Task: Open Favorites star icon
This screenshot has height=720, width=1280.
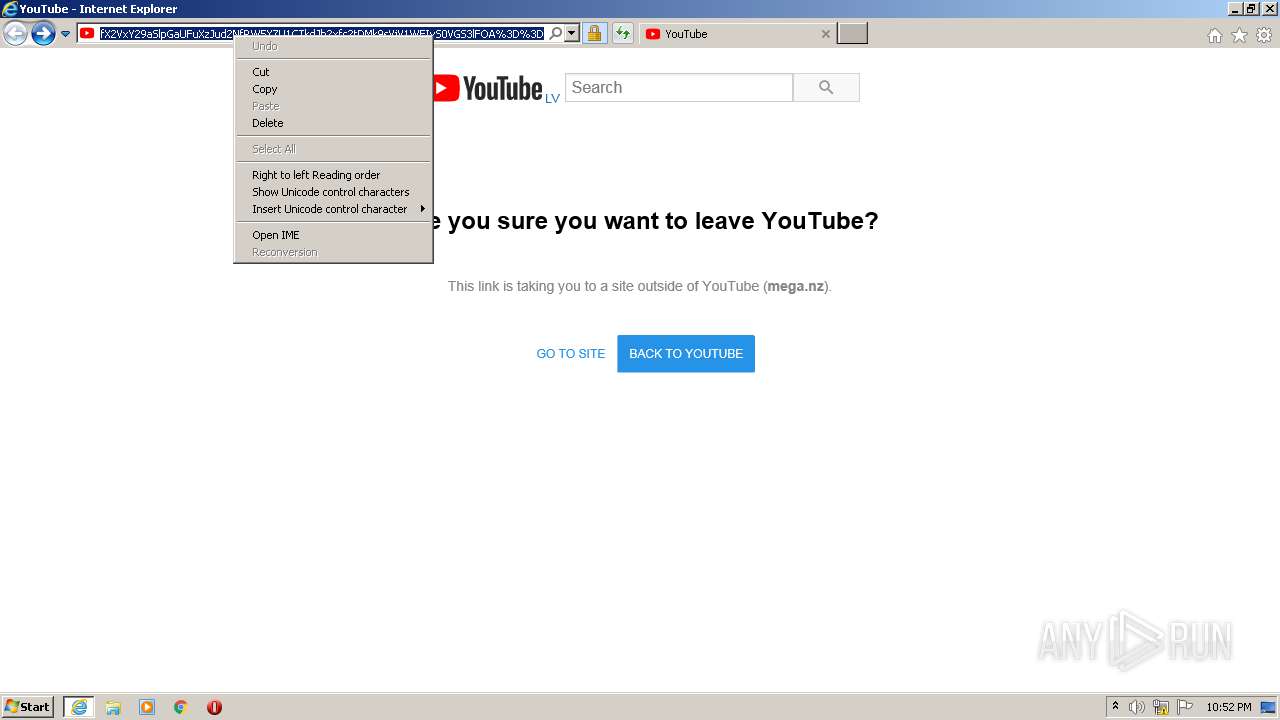Action: coord(1239,35)
